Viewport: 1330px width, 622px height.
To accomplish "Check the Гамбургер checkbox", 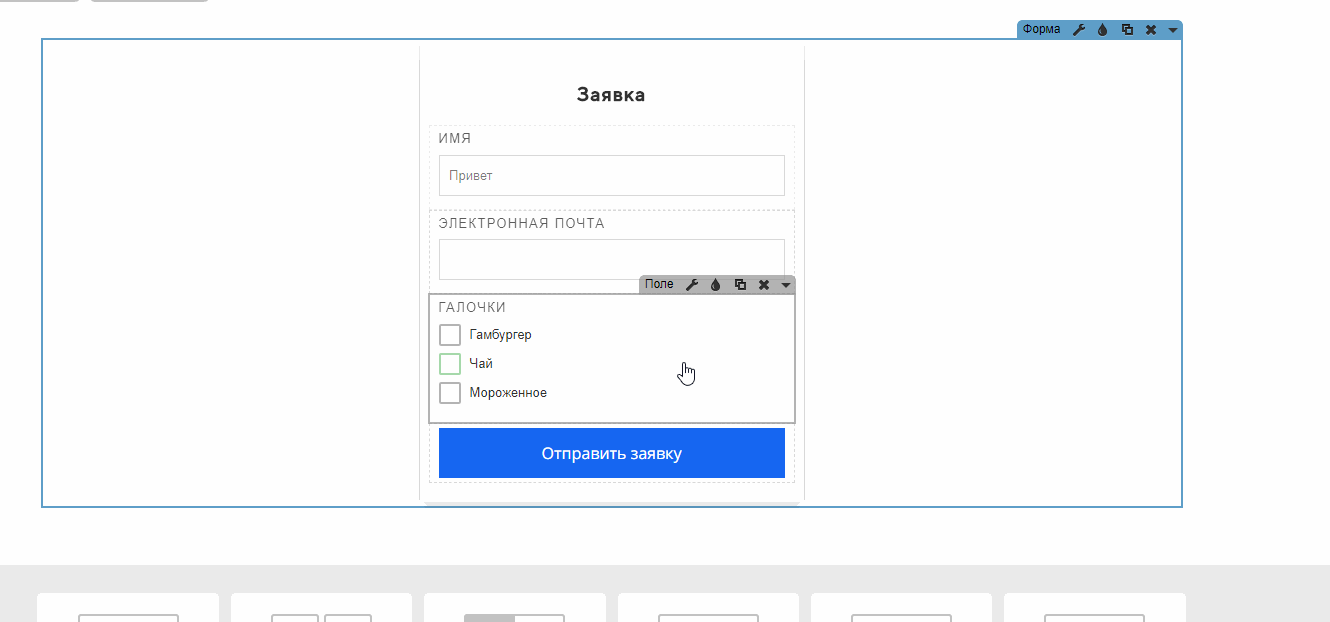I will [450, 335].
